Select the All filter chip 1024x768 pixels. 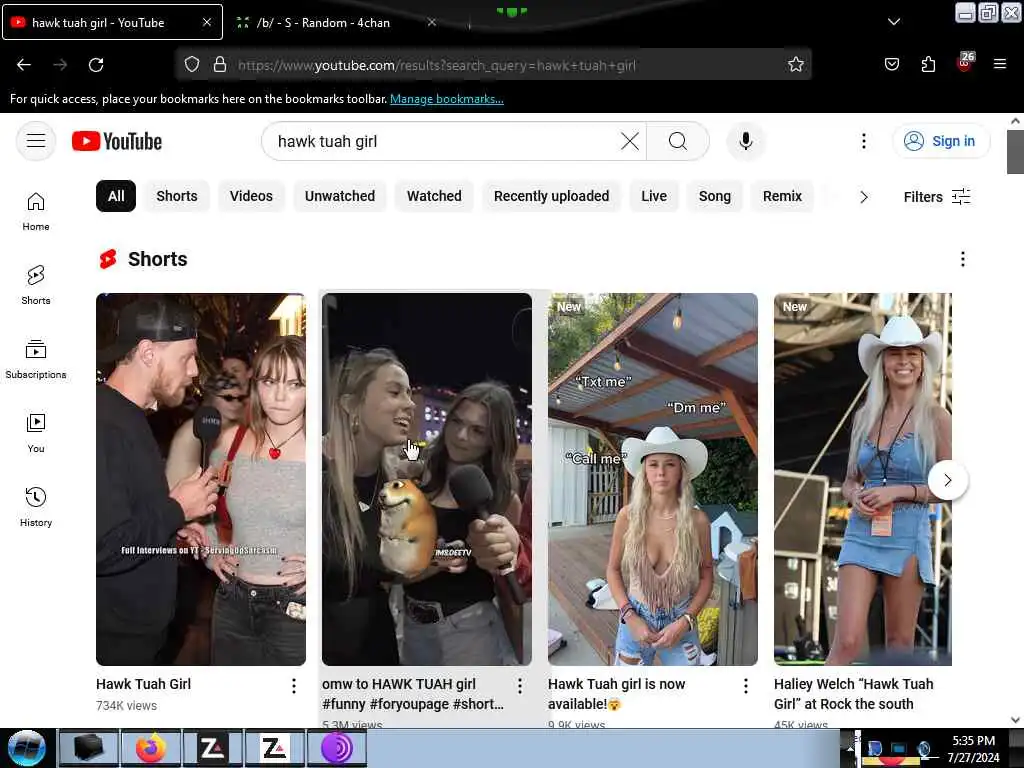pyautogui.click(x=116, y=196)
